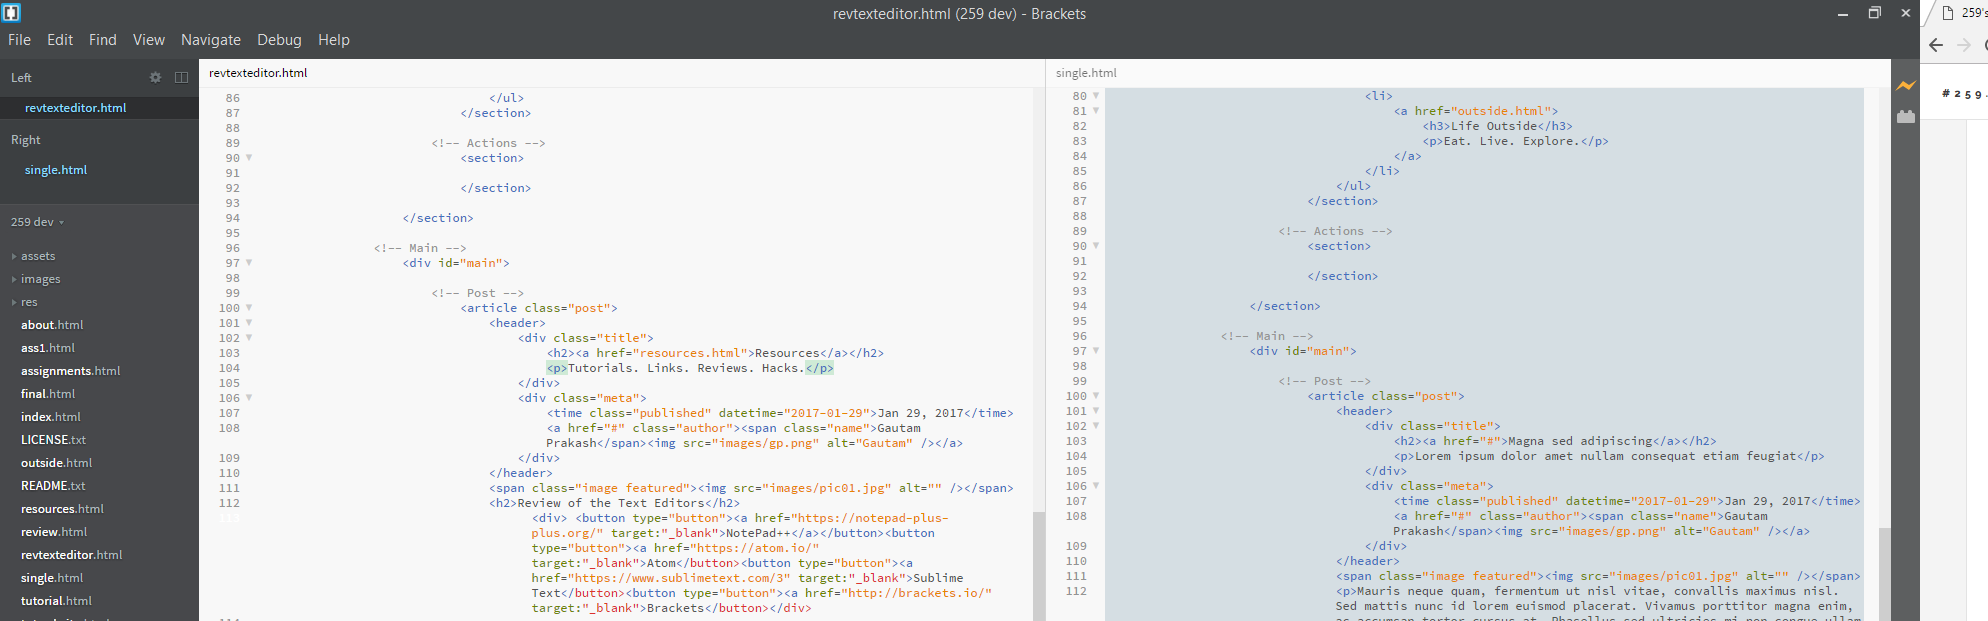1988x621 pixels.
Task: Place cursor on "Review of the Text Editors" heading
Action: pyautogui.click(x=614, y=503)
